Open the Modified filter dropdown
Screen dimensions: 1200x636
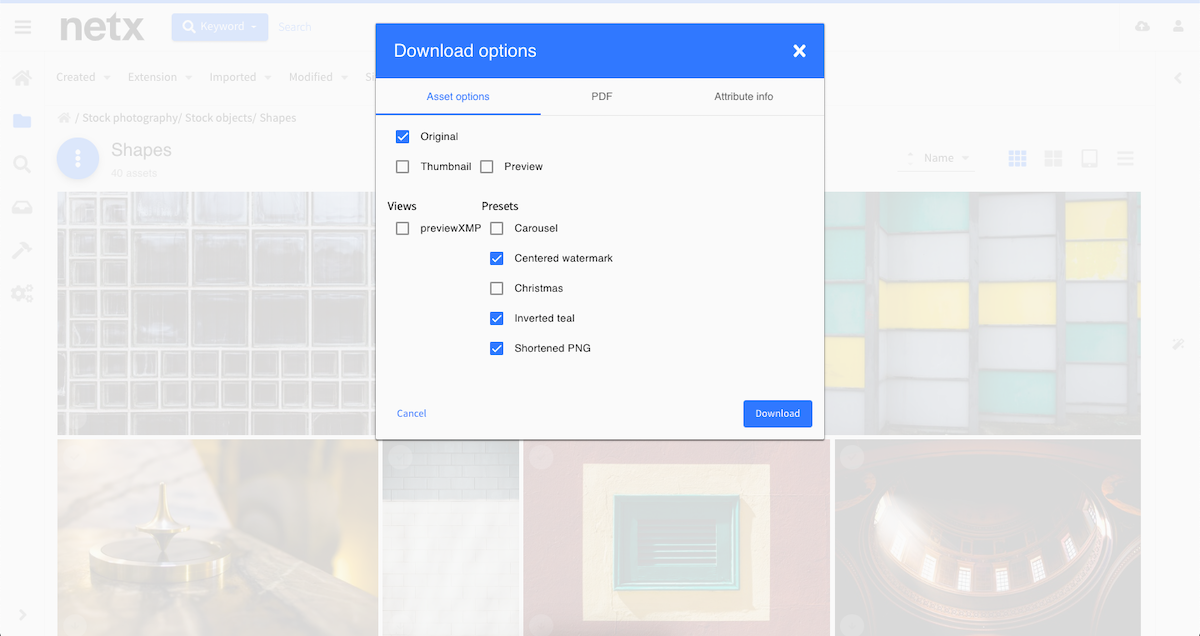click(x=317, y=77)
